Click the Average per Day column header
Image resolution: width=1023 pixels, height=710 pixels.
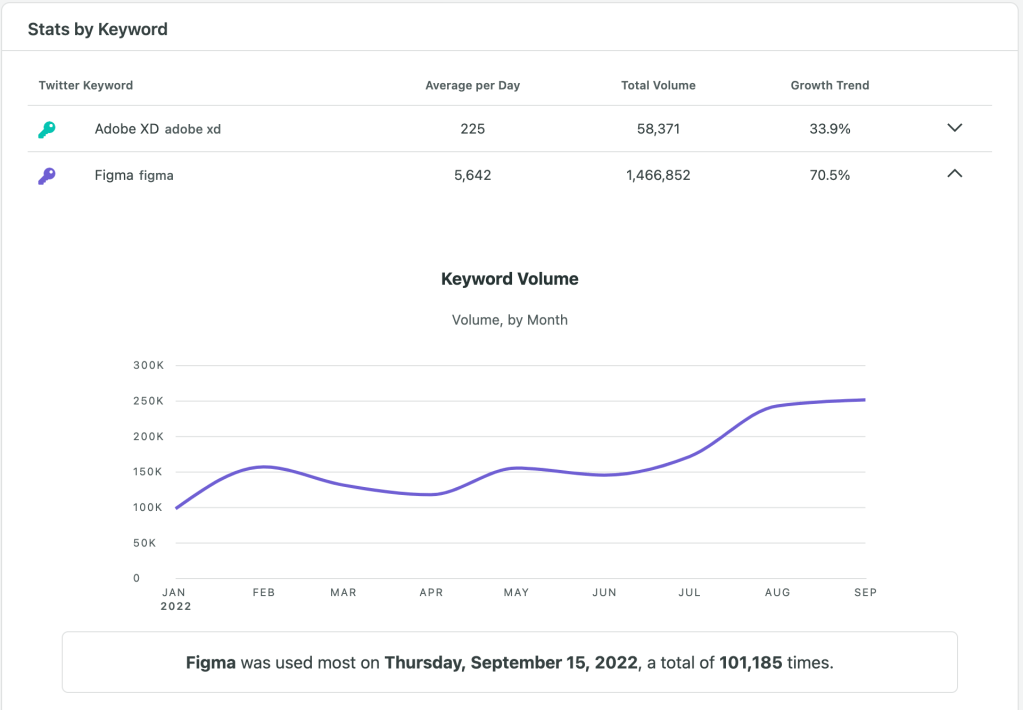pos(472,86)
